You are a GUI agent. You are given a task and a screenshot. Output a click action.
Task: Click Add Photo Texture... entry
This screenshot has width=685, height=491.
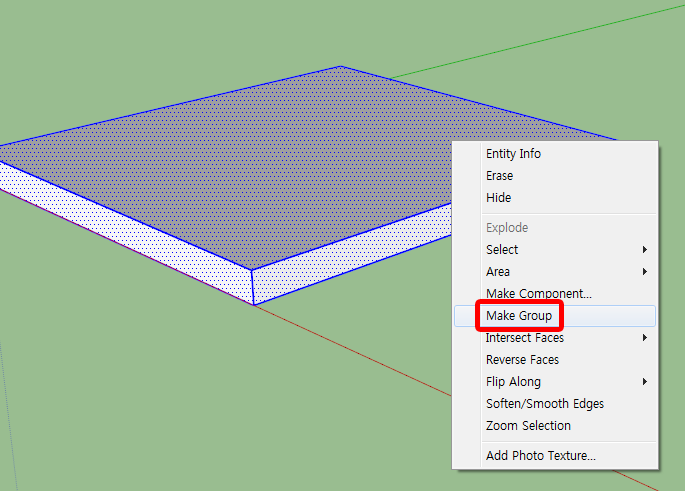pyautogui.click(x=555, y=456)
